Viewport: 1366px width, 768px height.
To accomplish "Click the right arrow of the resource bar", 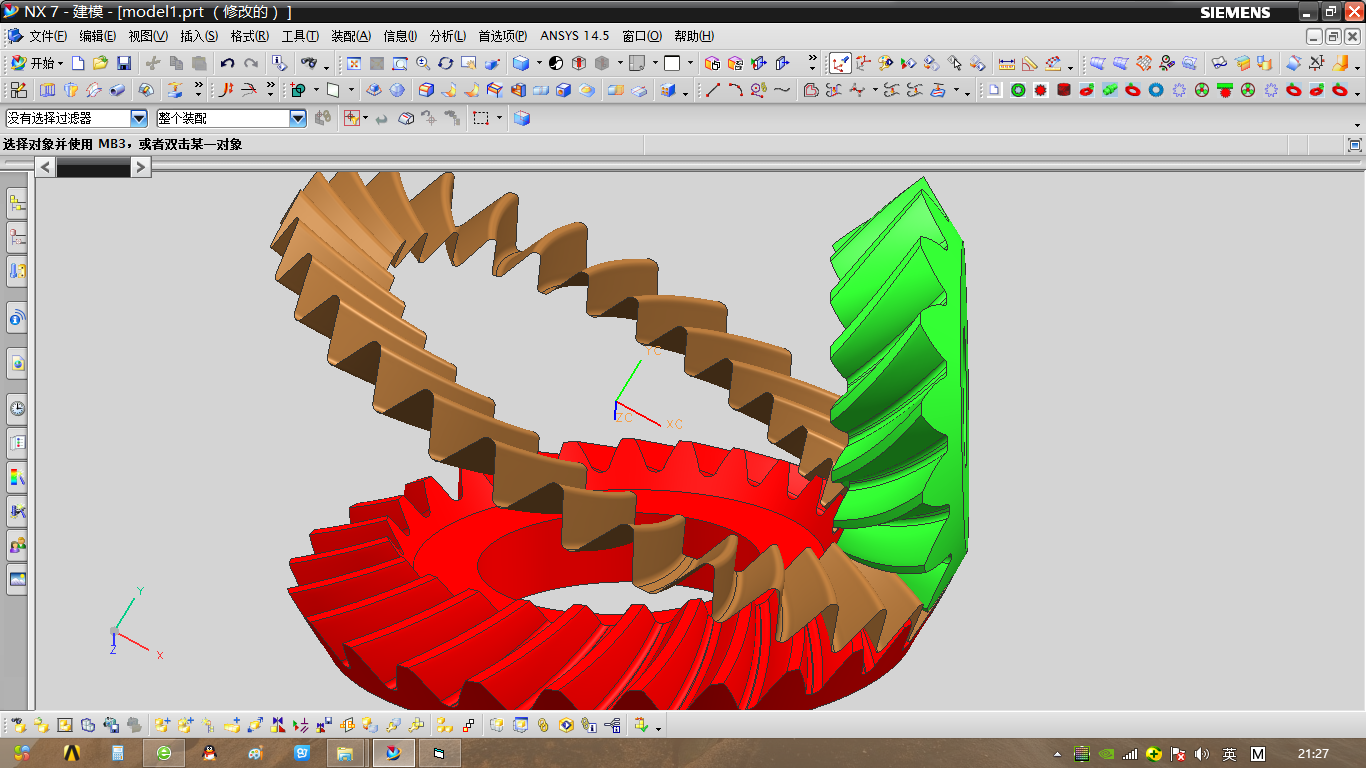I will [141, 167].
